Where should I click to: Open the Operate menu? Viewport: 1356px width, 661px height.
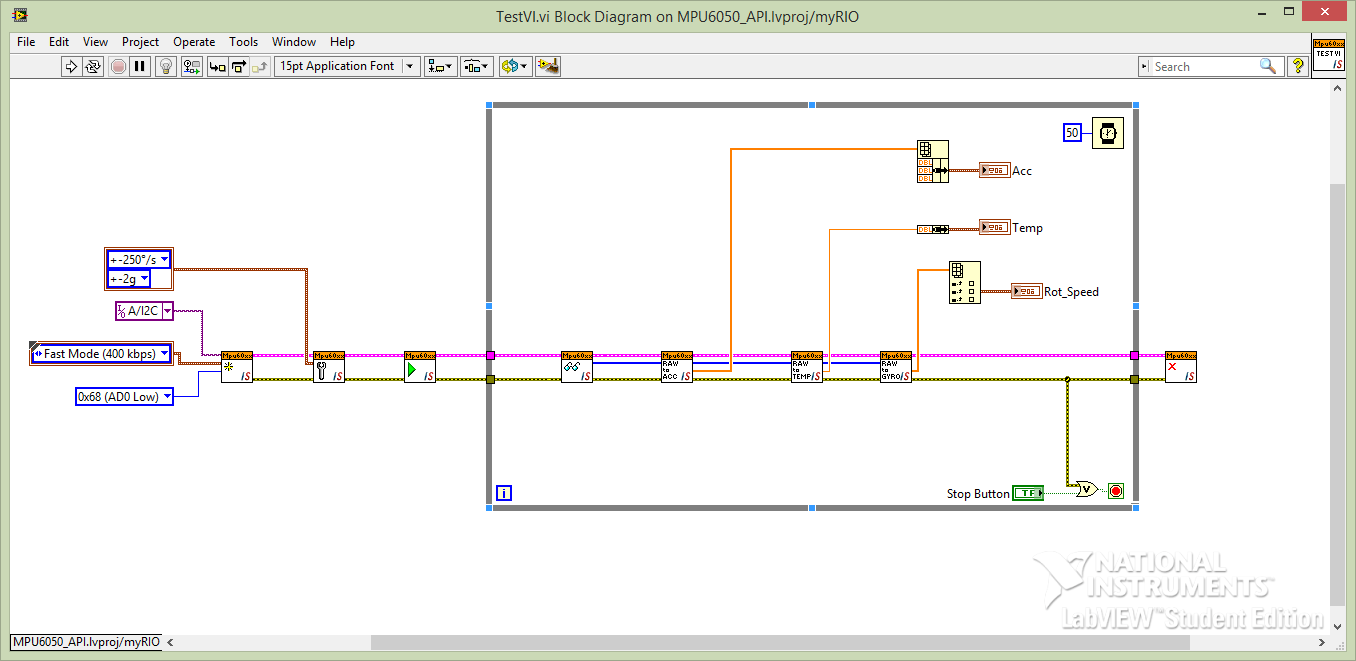click(x=194, y=42)
